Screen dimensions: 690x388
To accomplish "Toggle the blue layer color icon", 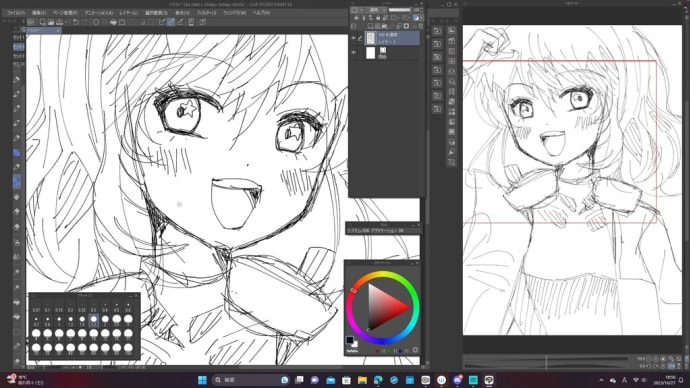I will click(416, 18).
